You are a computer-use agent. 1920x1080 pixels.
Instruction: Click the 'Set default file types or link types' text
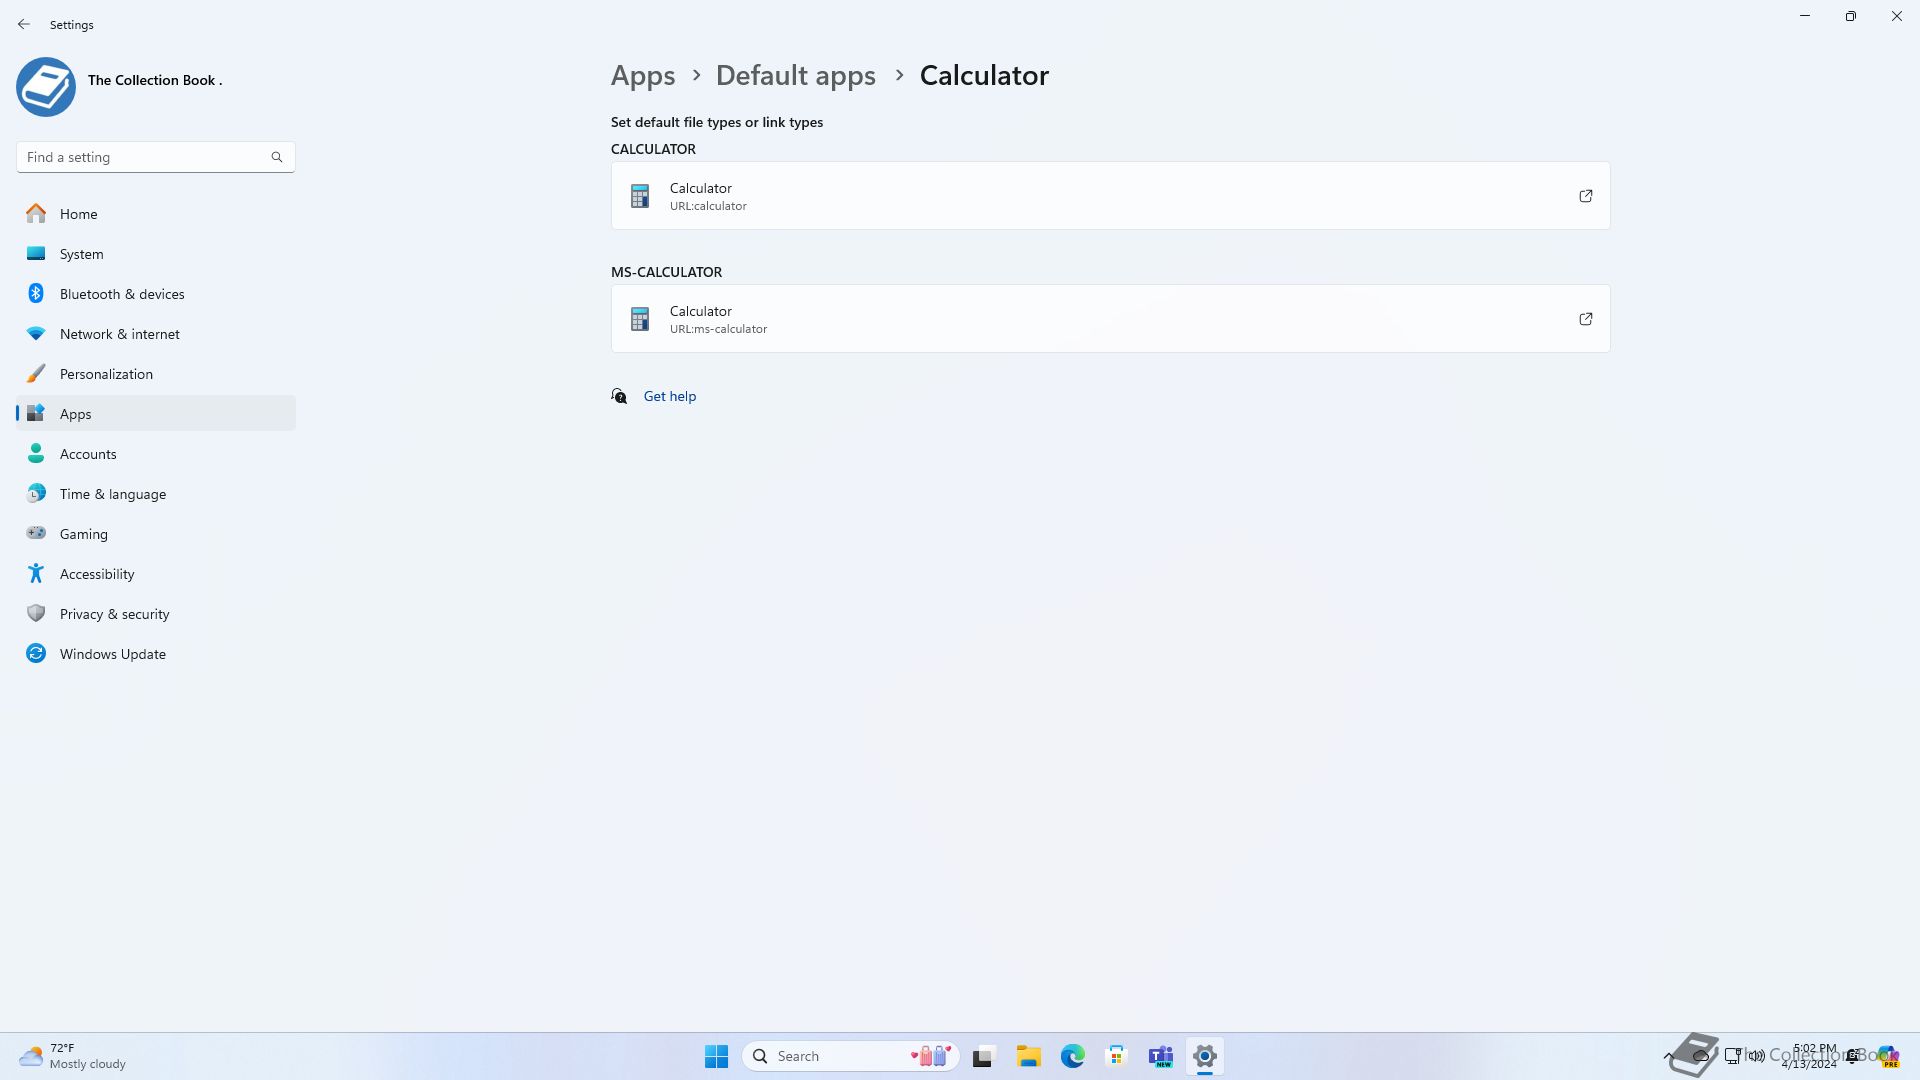click(717, 122)
